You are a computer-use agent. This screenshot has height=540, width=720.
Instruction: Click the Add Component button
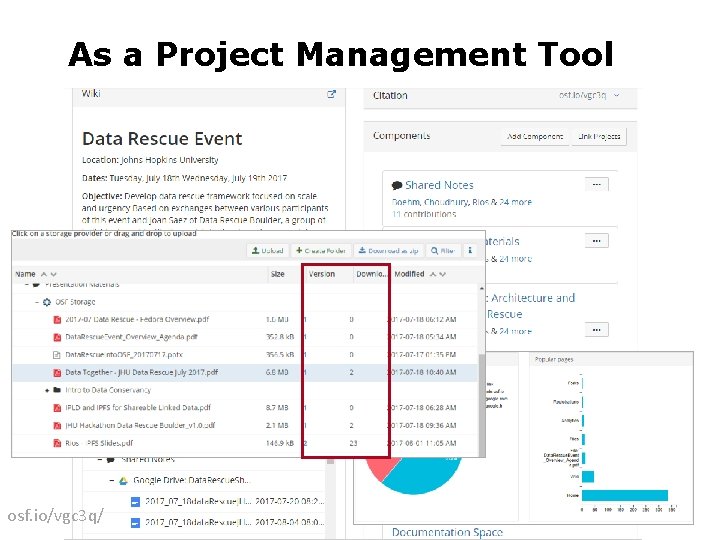[x=535, y=136]
